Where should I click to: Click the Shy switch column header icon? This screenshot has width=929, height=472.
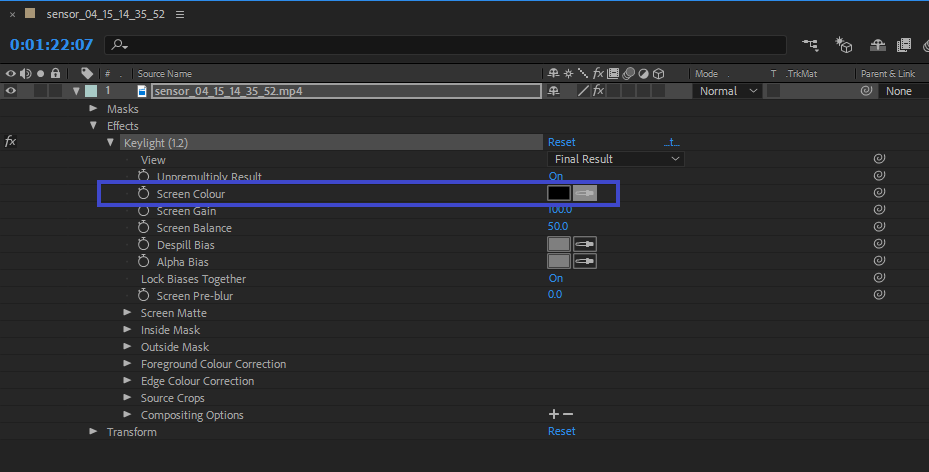553,73
